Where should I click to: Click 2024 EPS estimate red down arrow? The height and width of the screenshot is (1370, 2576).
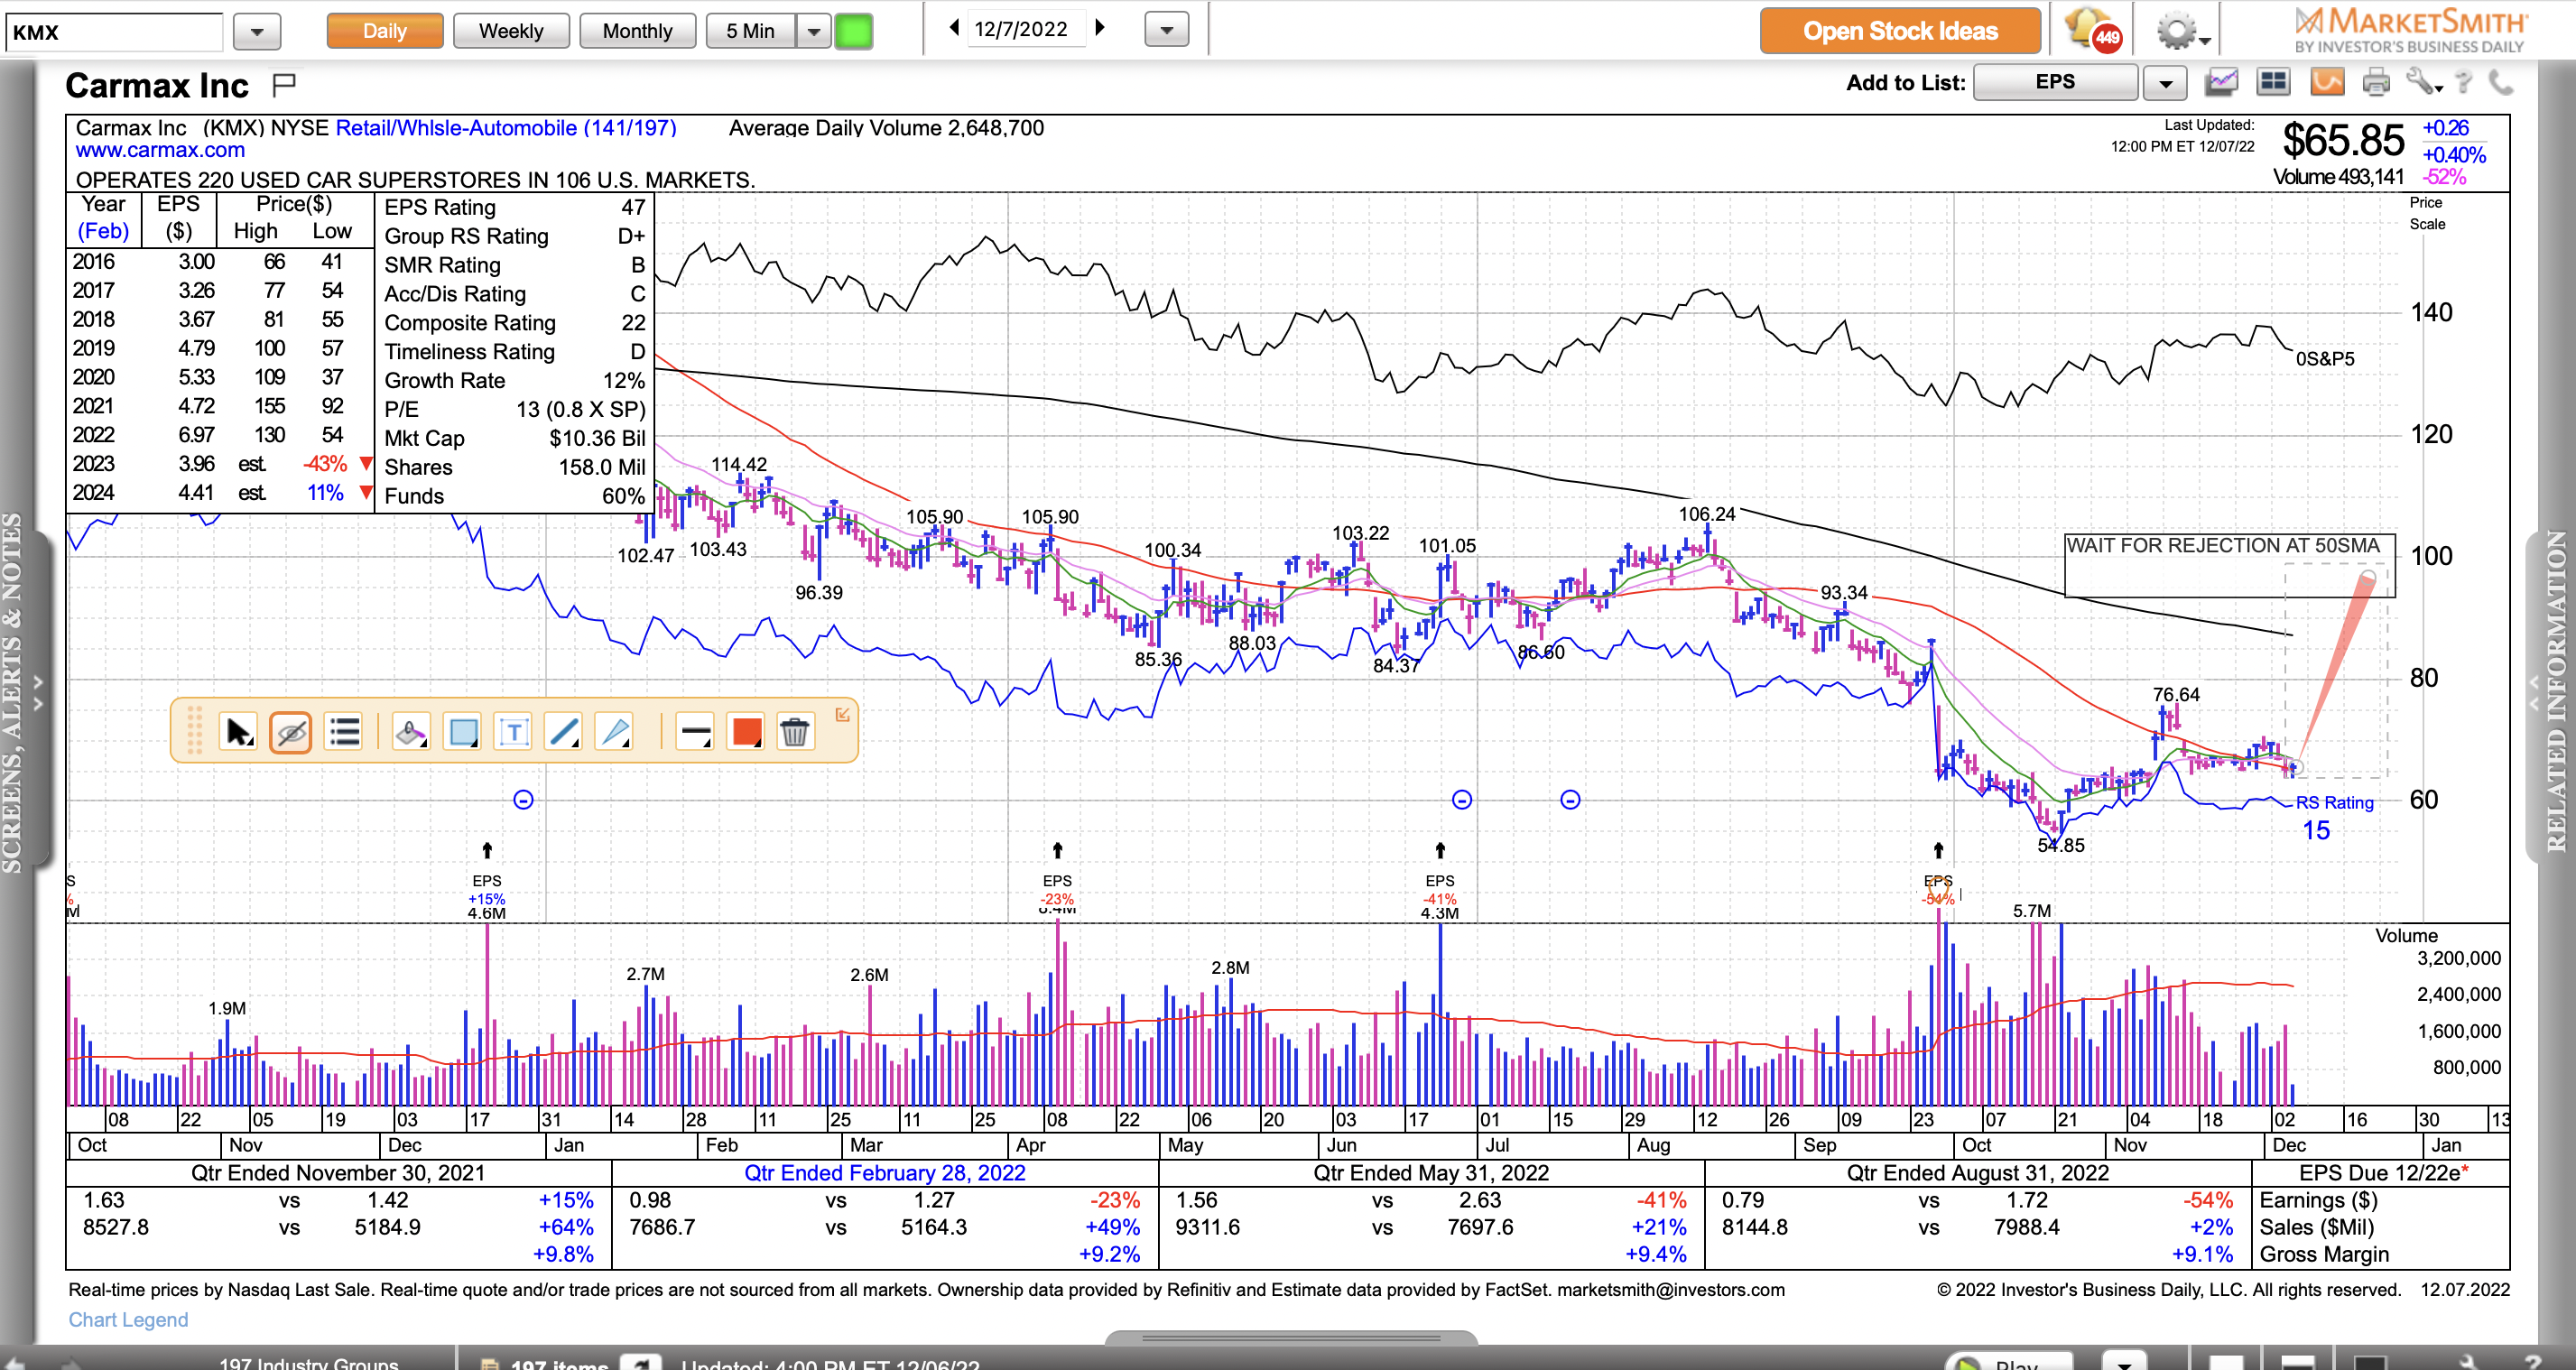tap(366, 492)
